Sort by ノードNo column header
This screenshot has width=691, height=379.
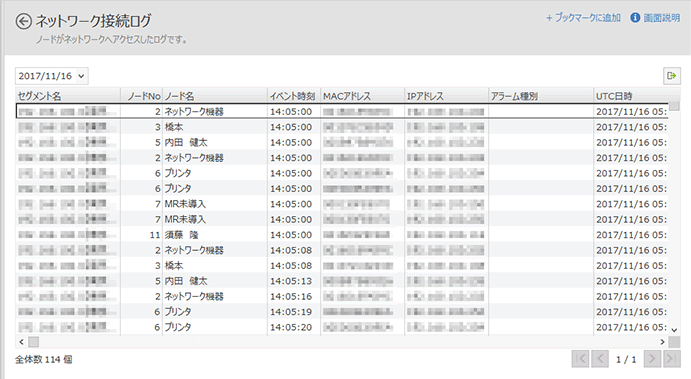pos(141,96)
